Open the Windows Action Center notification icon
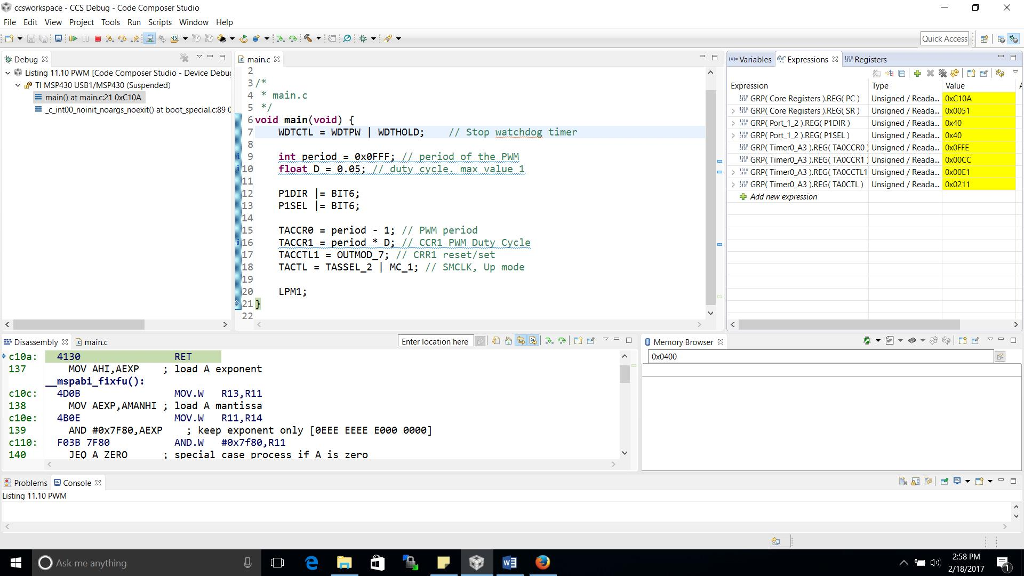This screenshot has height=576, width=1024. 1004,562
